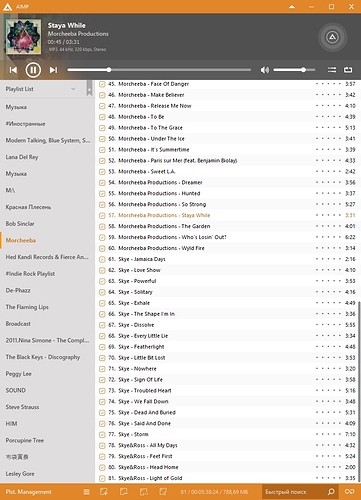Click rating dots for track 65 Exhale
361x500 pixels.
tap(328, 303)
